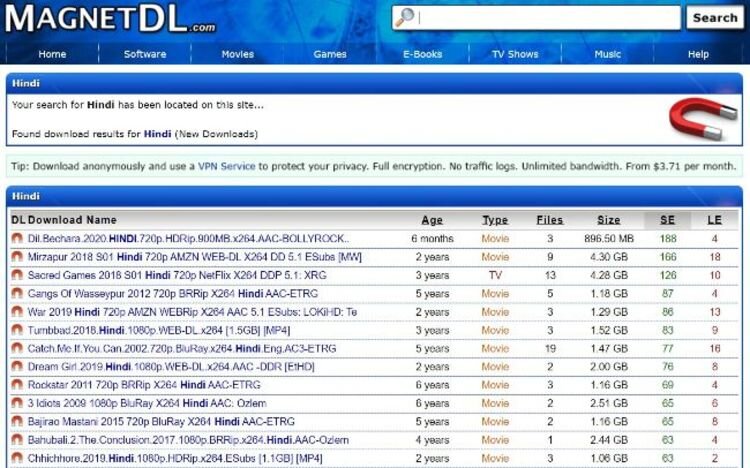The width and height of the screenshot is (750, 468).
Task: Click magnet icon beside War 2019 Hindi
Action: [x=17, y=312]
